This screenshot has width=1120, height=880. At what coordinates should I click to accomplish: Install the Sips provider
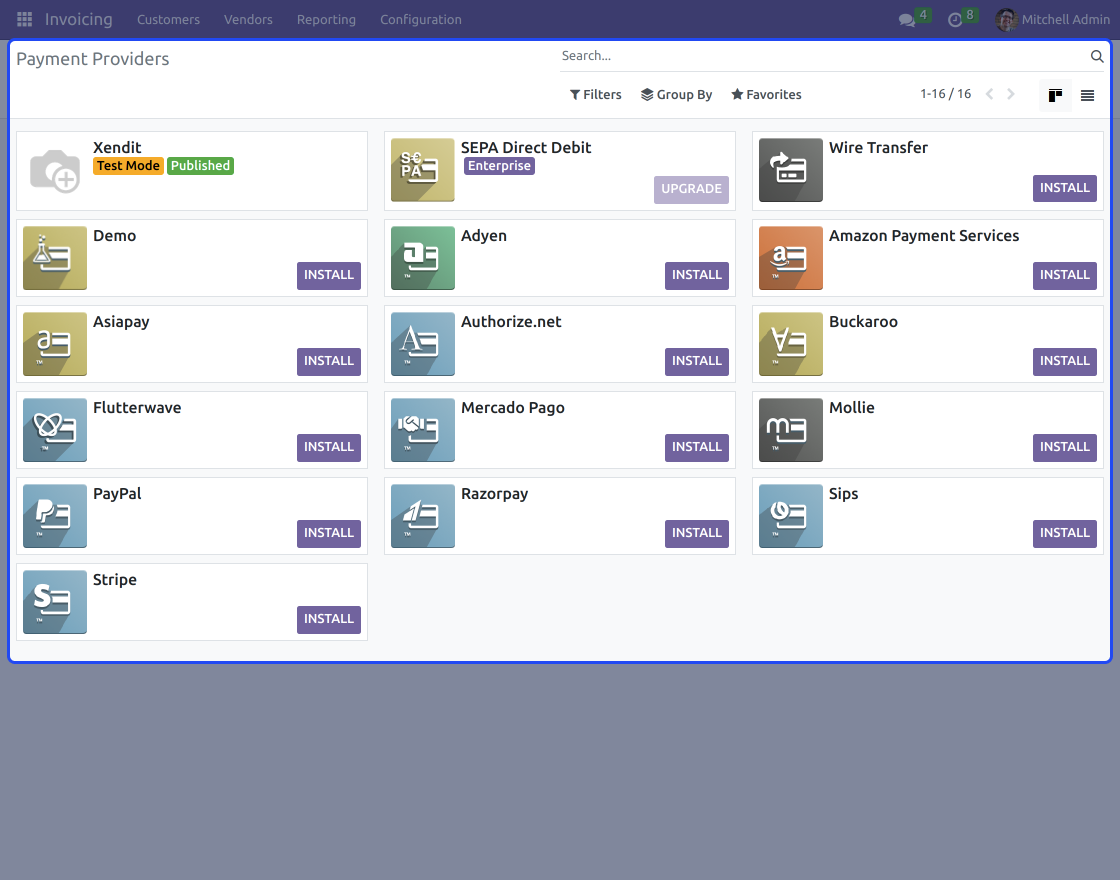[x=1065, y=534]
